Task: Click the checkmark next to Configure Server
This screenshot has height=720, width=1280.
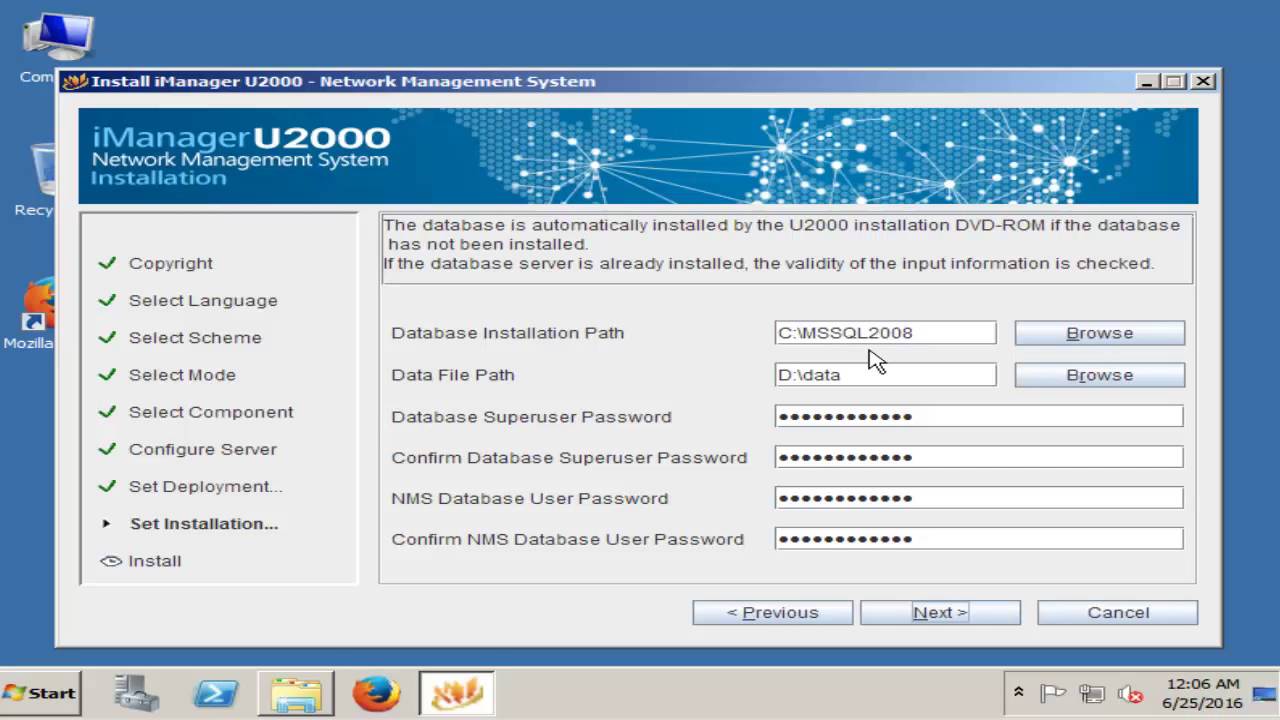Action: tap(107, 449)
